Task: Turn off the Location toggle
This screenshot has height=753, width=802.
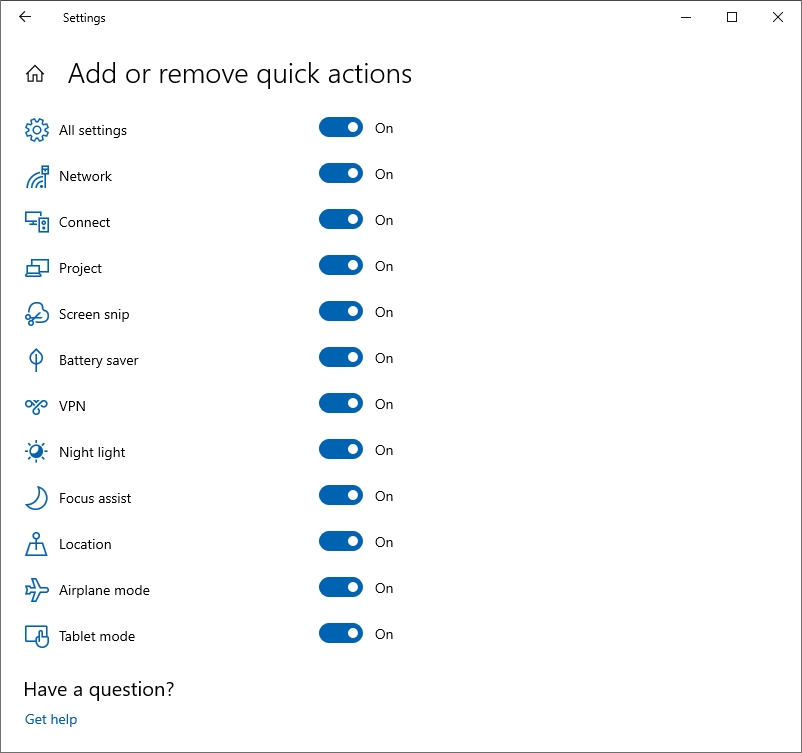Action: tap(341, 541)
